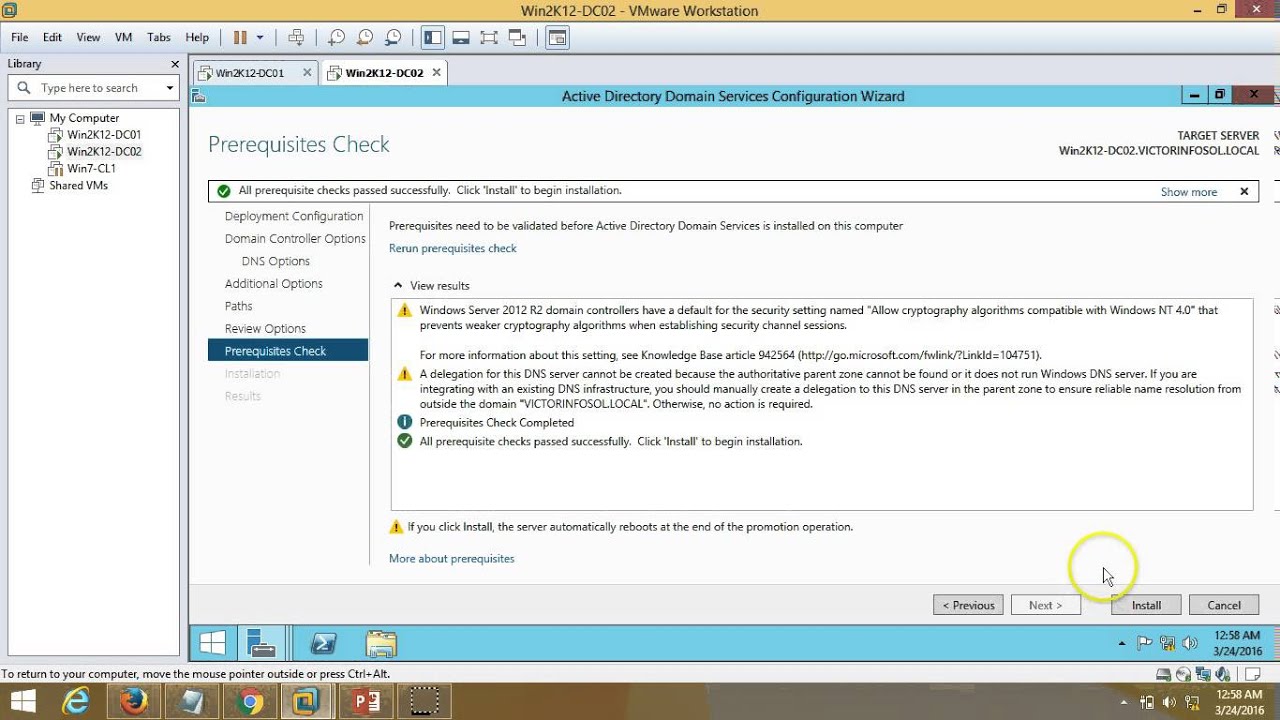Viewport: 1280px width, 720px height.
Task: Open Server Manager from guest taskbar
Action: pyautogui.click(x=262, y=643)
